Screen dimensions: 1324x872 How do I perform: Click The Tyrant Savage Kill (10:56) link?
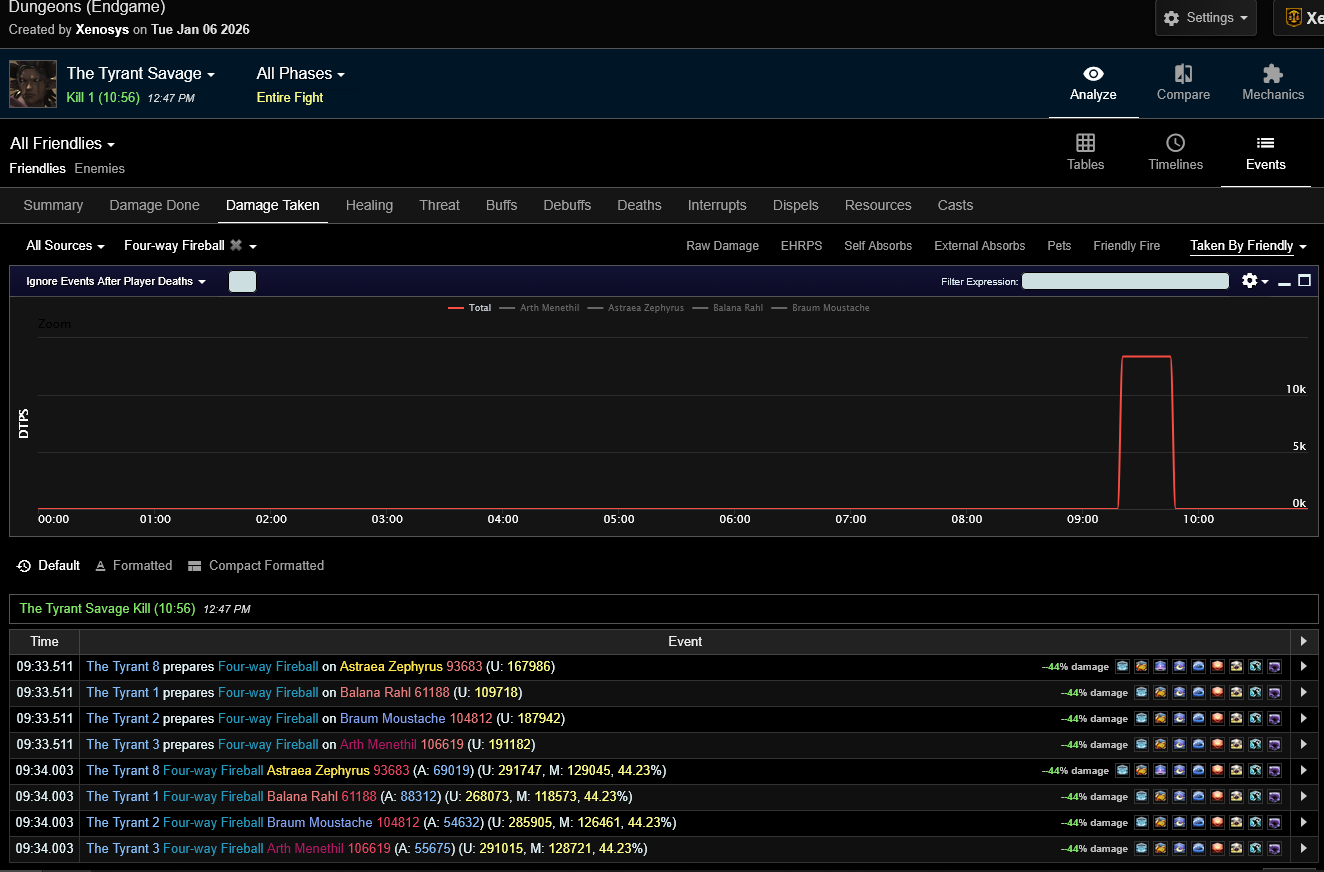coord(108,608)
